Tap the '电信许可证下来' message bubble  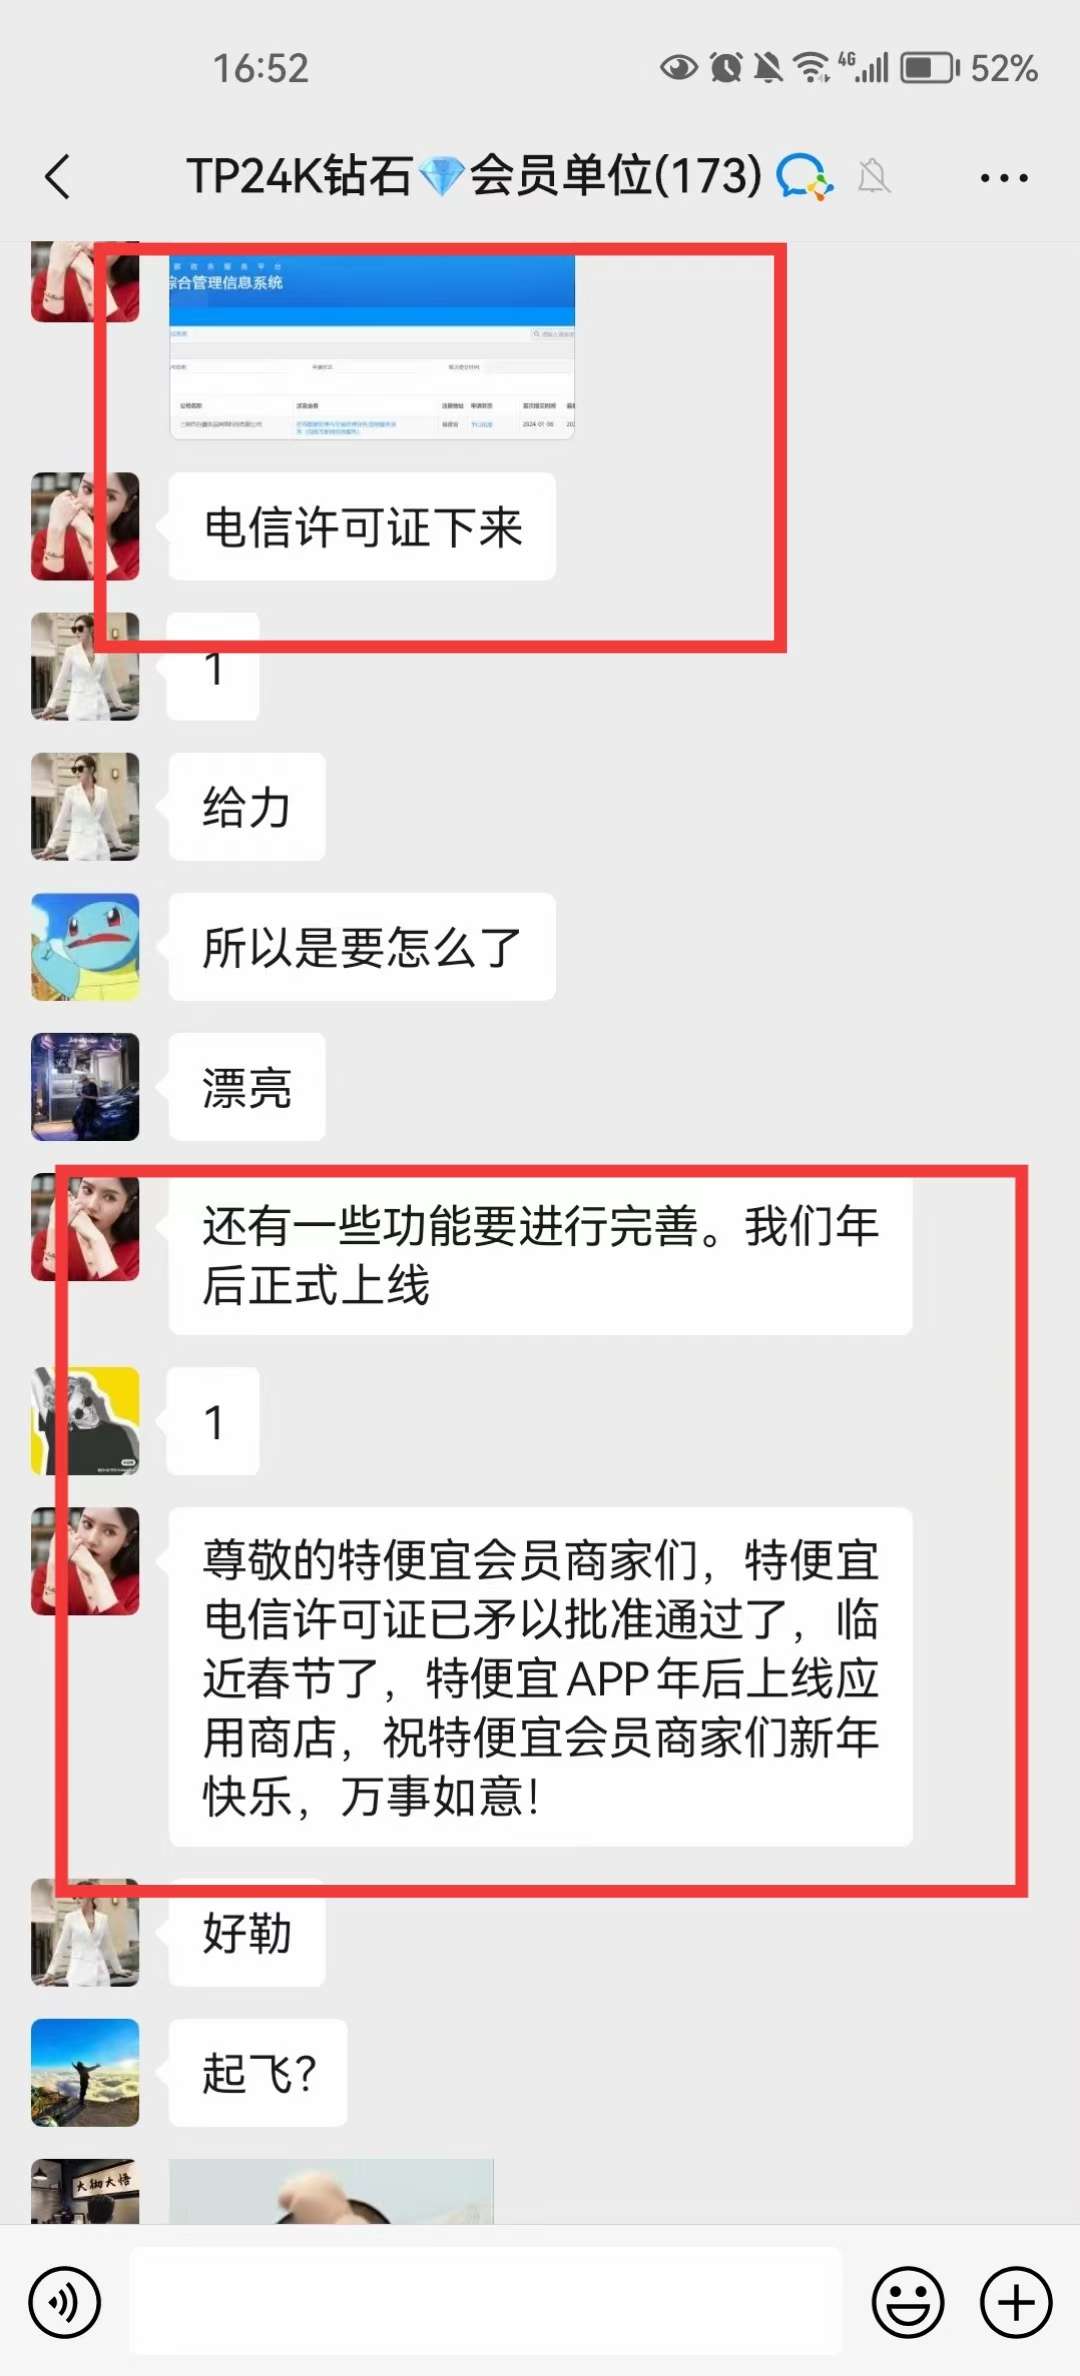pyautogui.click(x=362, y=526)
